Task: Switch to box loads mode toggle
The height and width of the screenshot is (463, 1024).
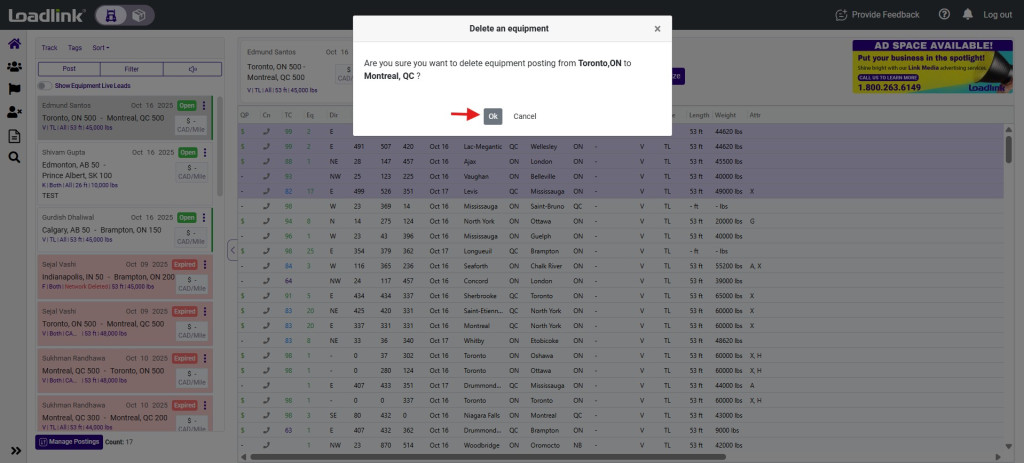Action: pos(140,15)
